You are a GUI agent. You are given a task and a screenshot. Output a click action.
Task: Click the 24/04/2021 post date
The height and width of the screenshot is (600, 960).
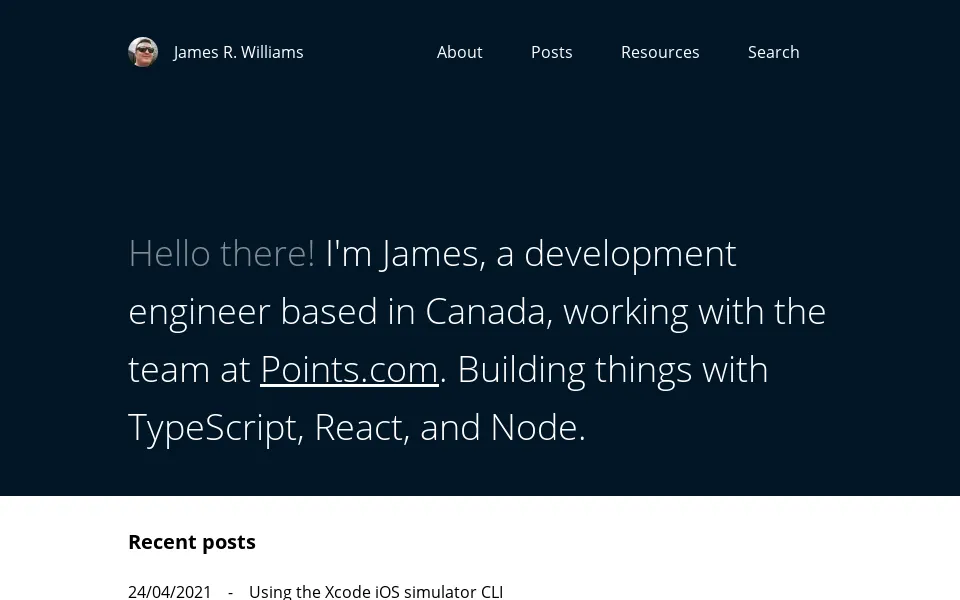tap(170, 591)
